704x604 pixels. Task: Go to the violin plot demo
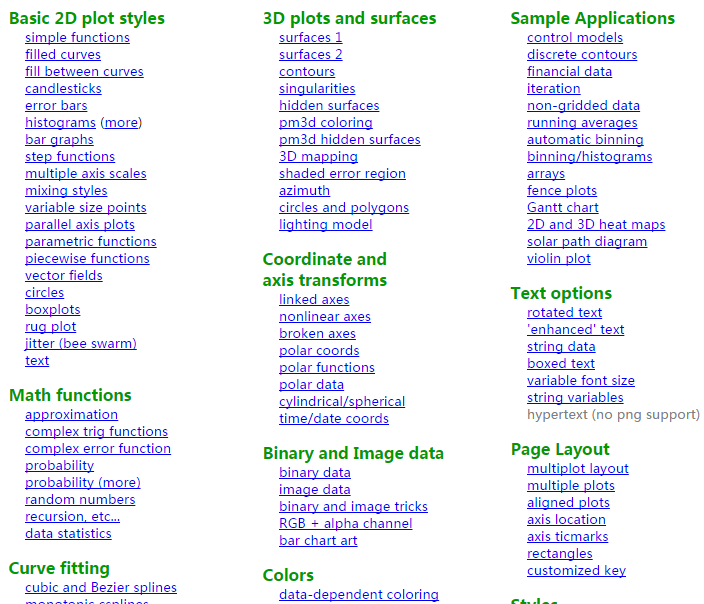coord(559,259)
